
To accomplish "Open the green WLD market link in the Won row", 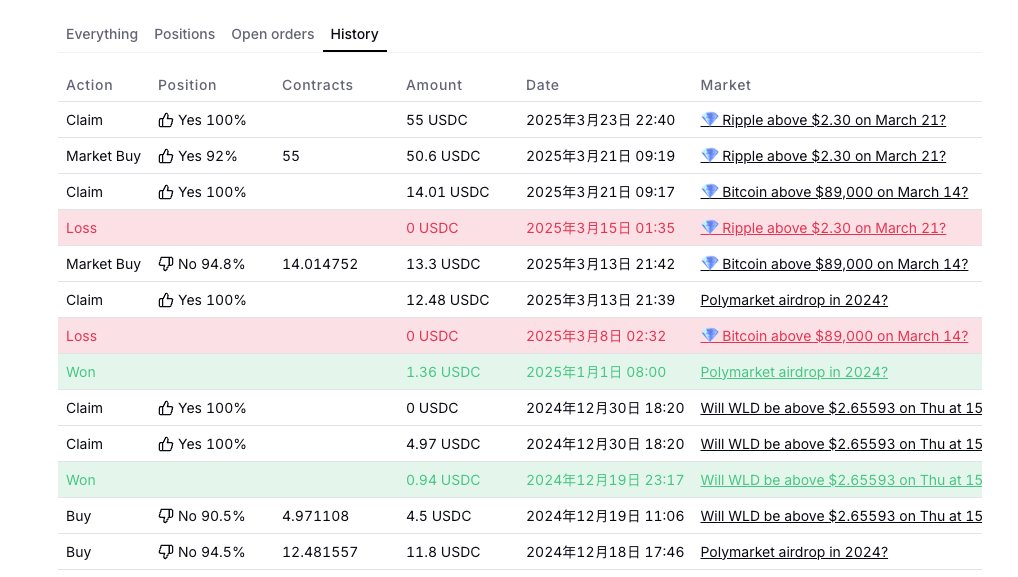I will [841, 480].
